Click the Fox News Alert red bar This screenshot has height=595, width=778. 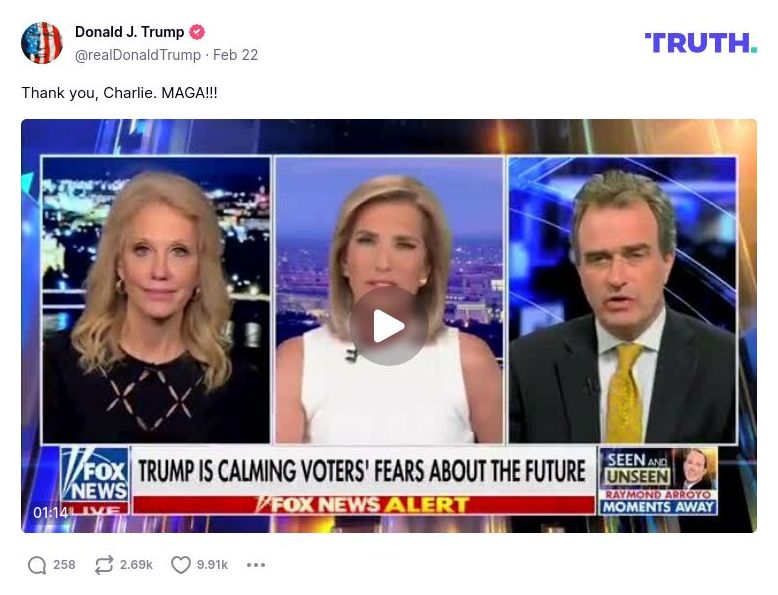364,505
